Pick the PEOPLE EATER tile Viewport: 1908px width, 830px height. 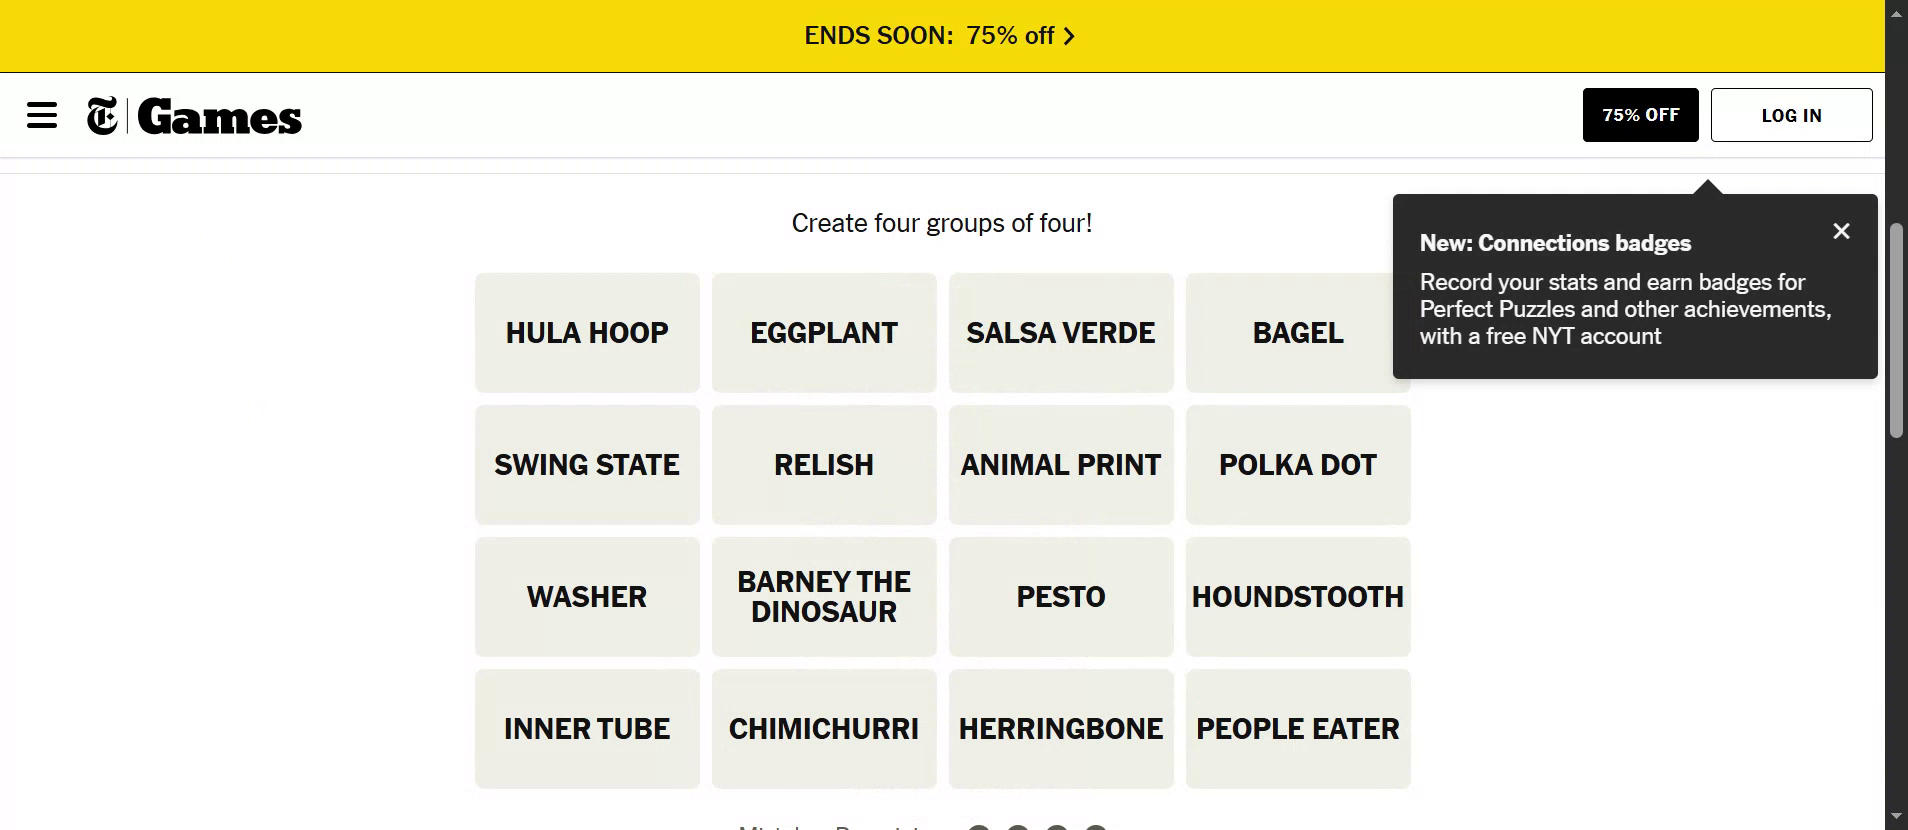1298,729
